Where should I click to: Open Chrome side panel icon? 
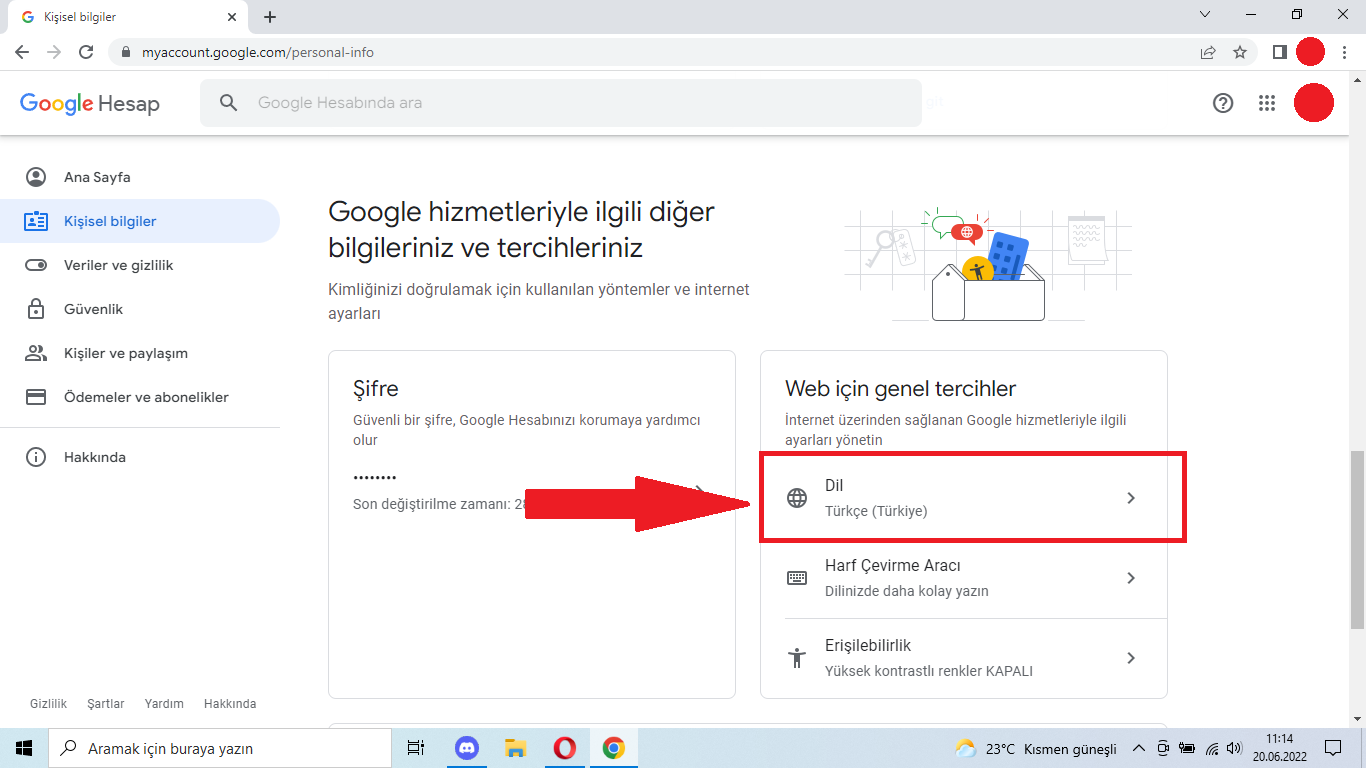(1279, 52)
